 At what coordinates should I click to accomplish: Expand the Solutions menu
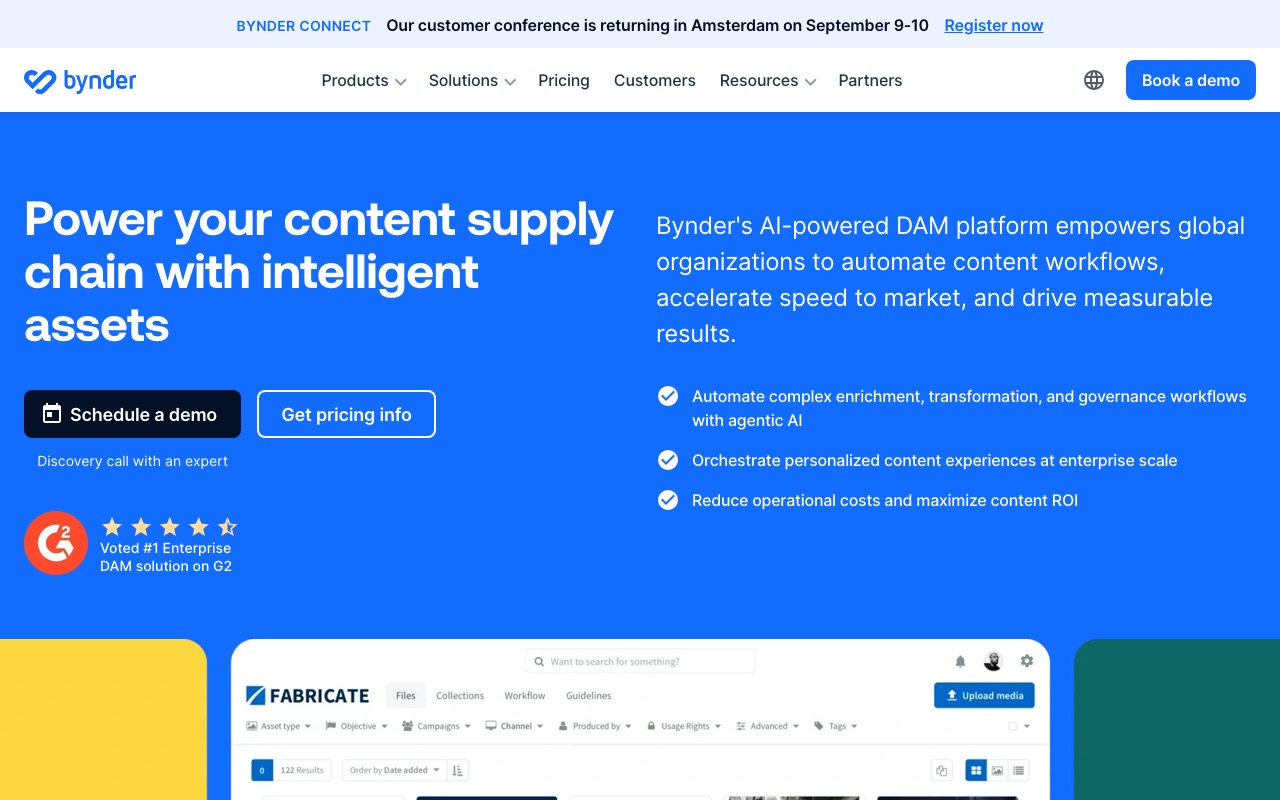[472, 80]
